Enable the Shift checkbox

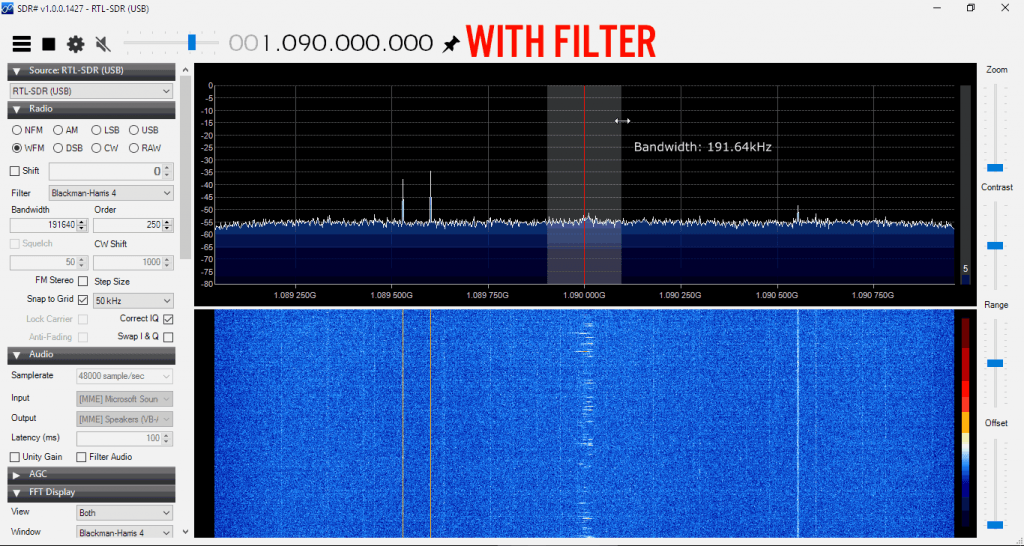[x=15, y=171]
